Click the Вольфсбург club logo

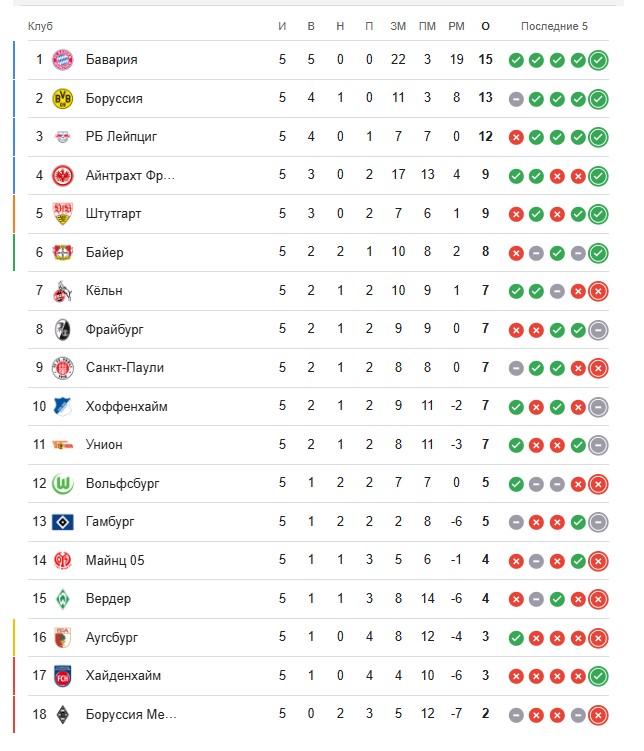point(63,483)
